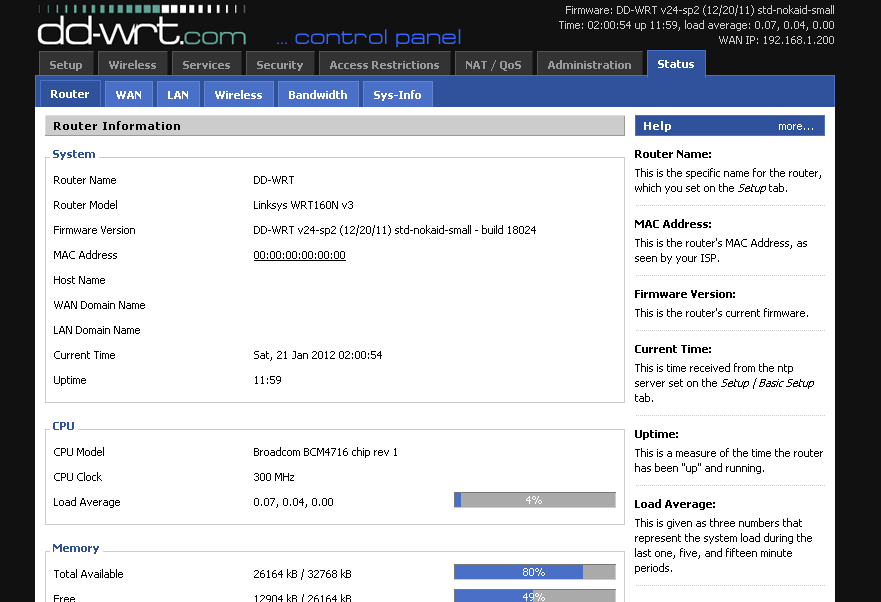
Task: Open the Setup tab
Action: 66,65
